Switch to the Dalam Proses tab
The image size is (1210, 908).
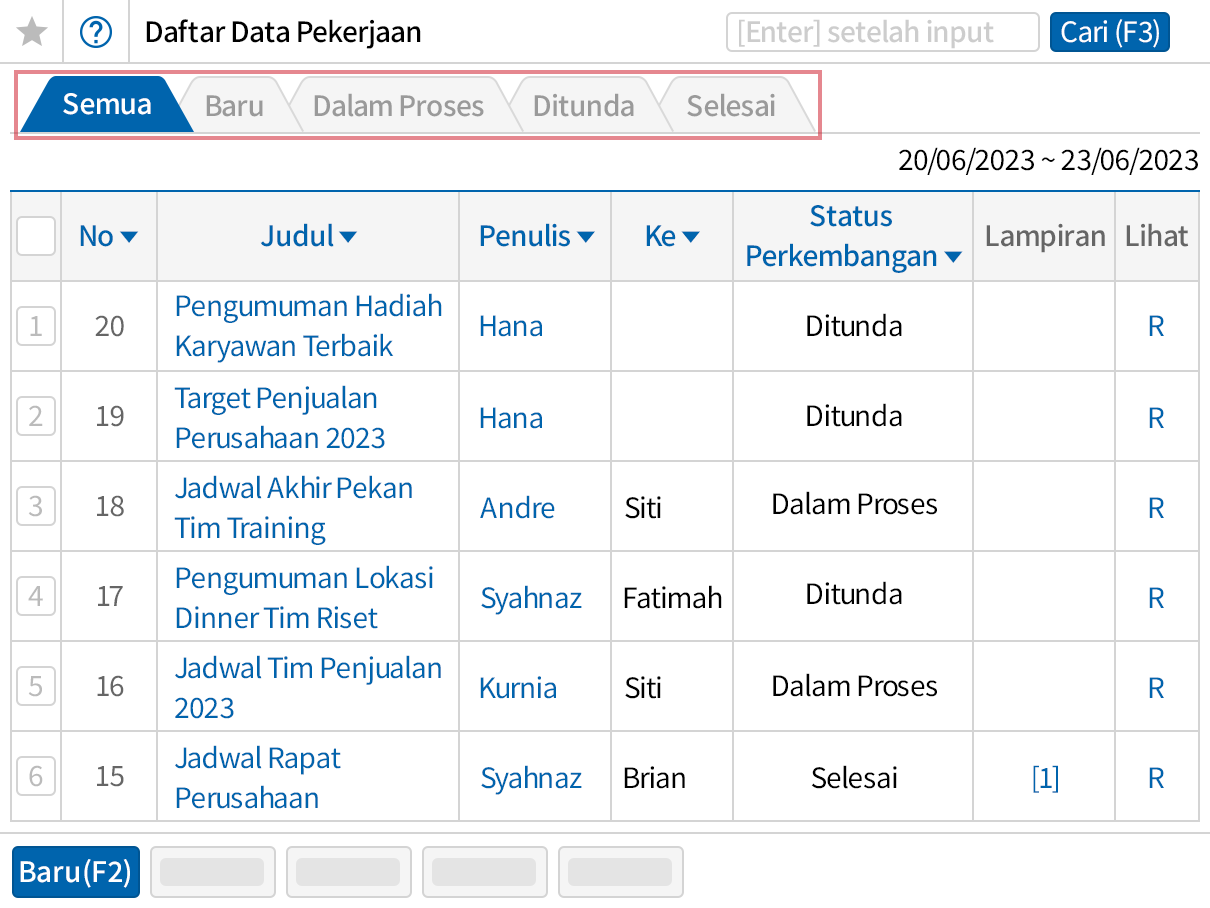pyautogui.click(x=398, y=104)
